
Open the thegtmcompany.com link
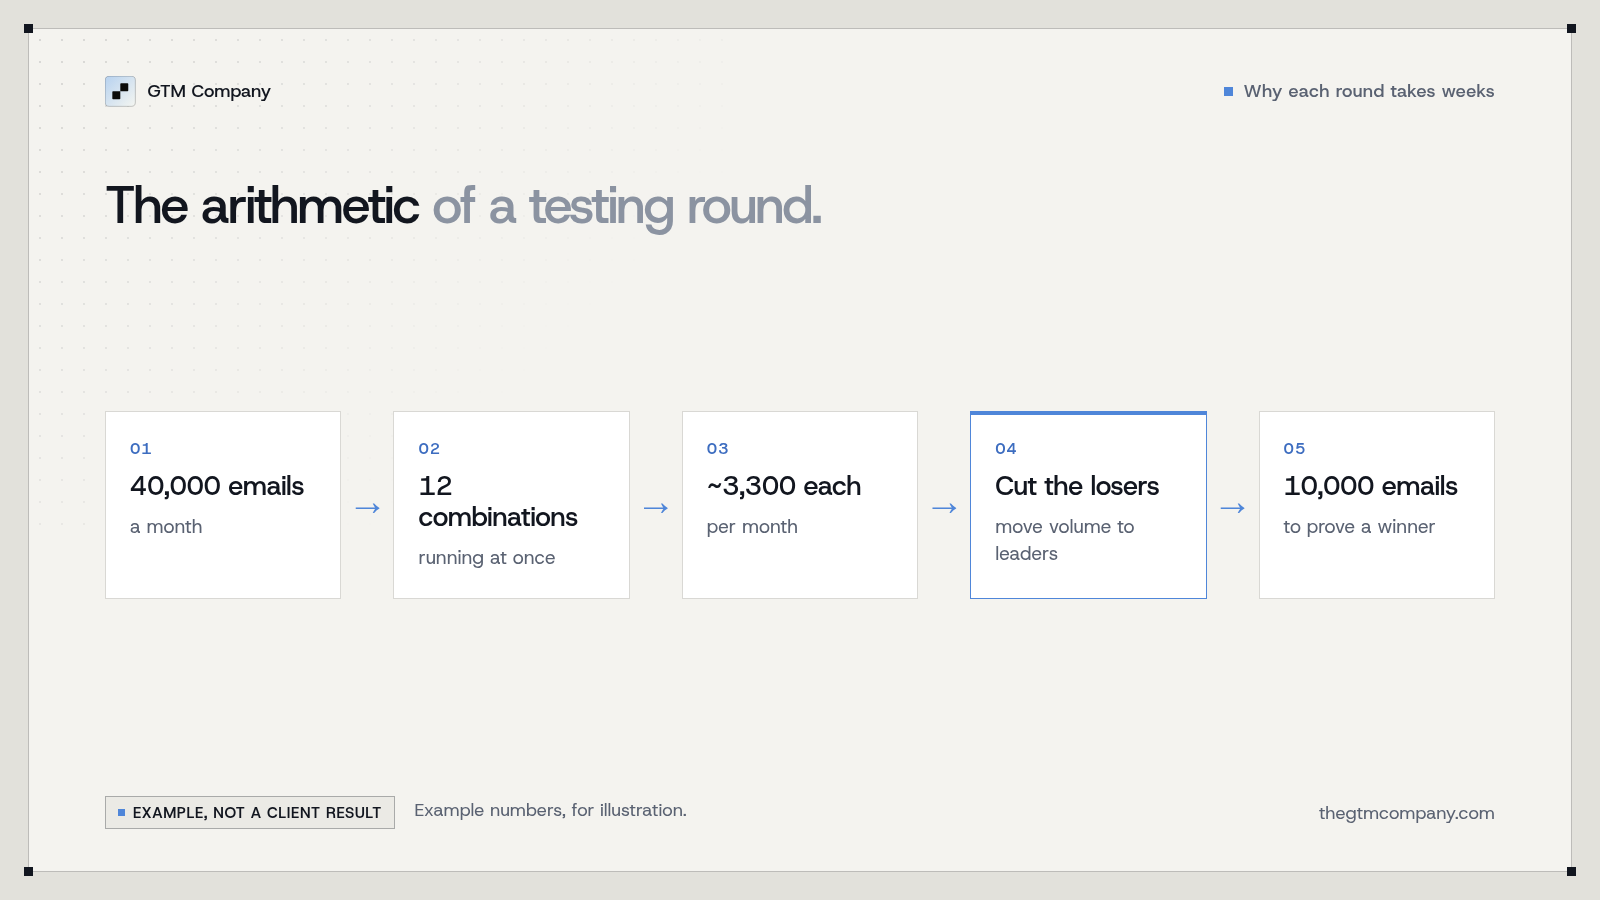pos(1407,813)
